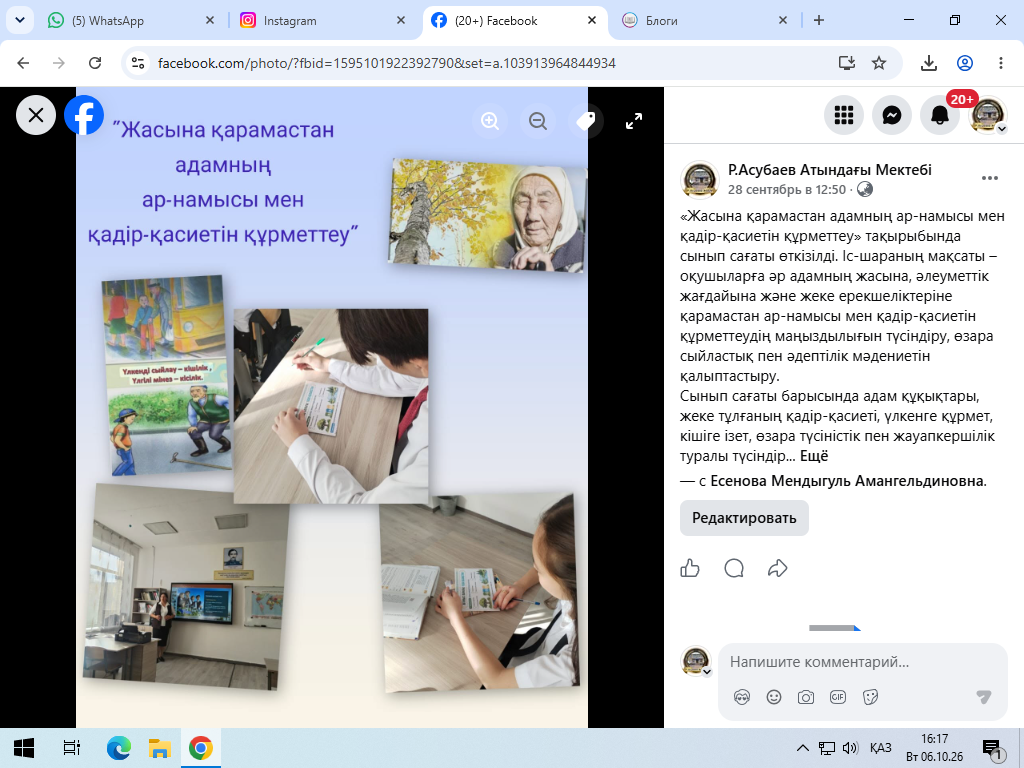The image size is (1024, 768).
Task: Install app icon in address bar
Action: pos(847,63)
